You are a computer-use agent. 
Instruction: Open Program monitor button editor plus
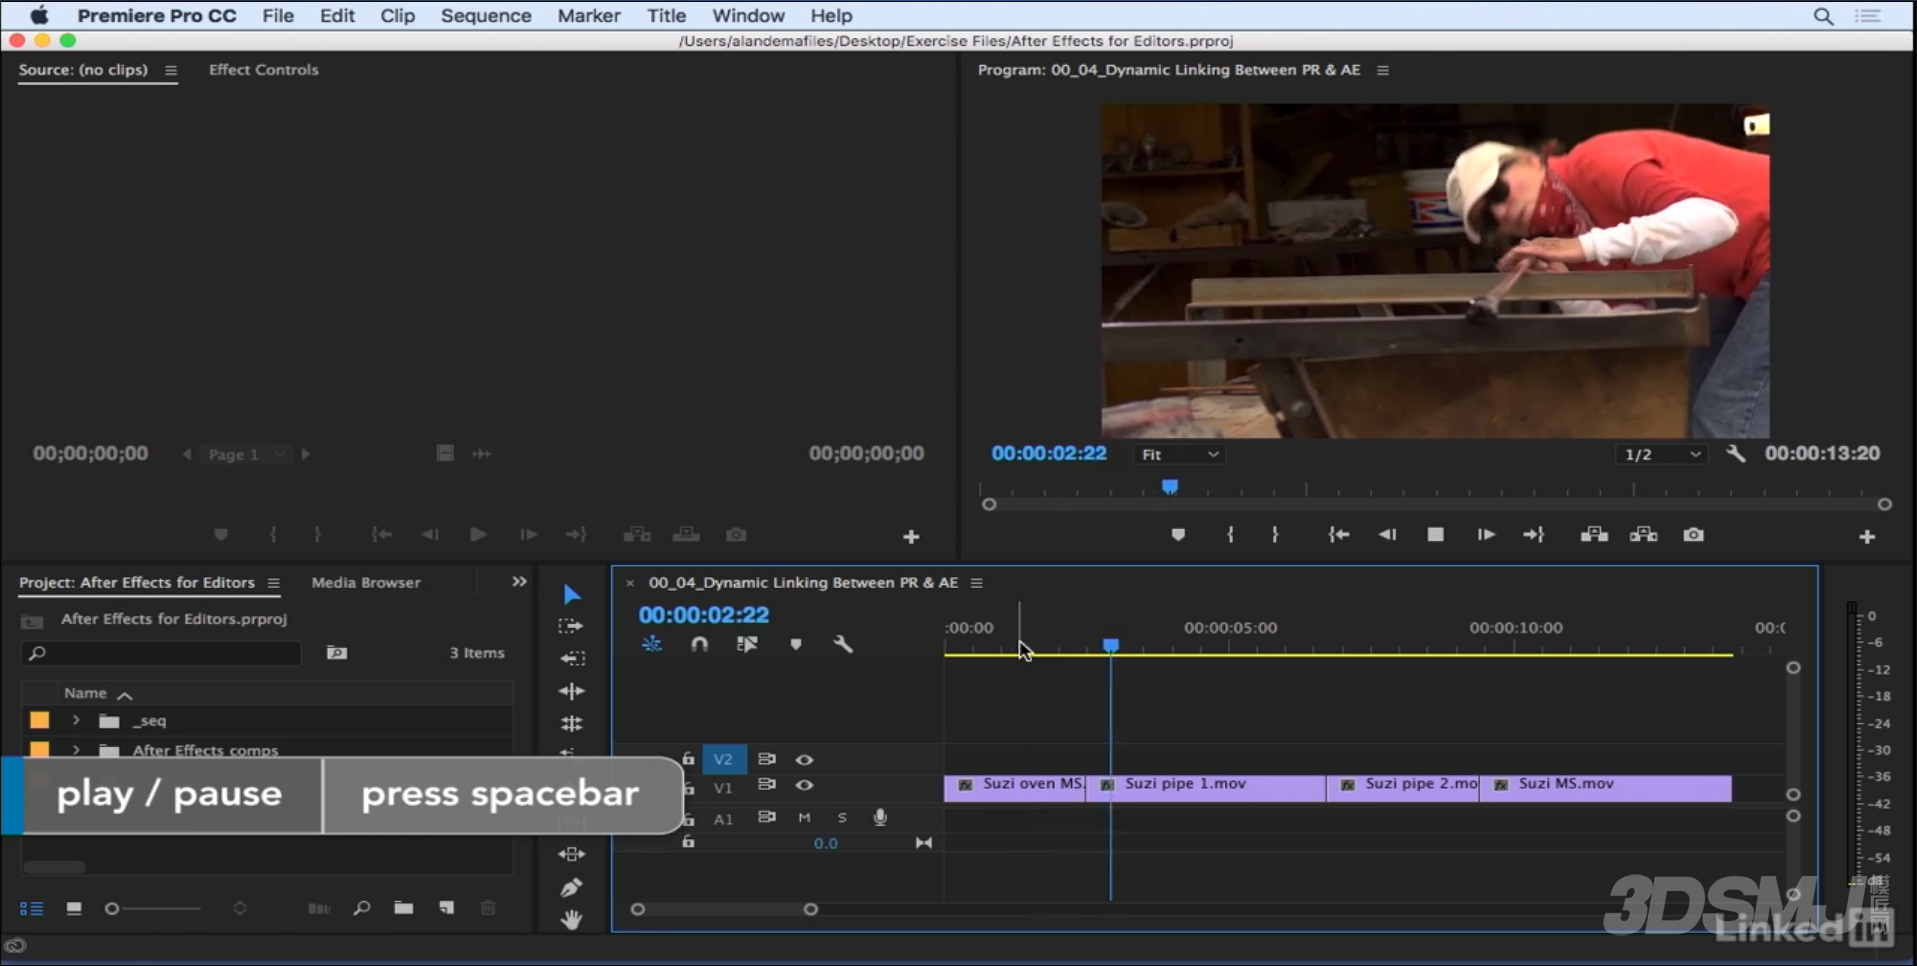(x=1867, y=537)
